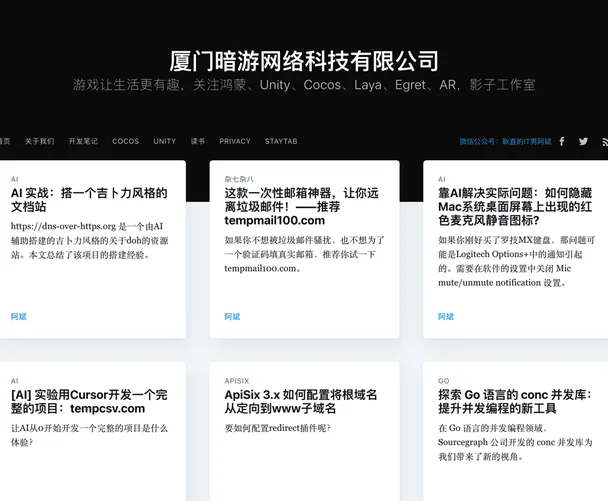Viewport: 608px width, 501px height.
Task: Open the Twitter bird icon link
Action: click(x=583, y=142)
